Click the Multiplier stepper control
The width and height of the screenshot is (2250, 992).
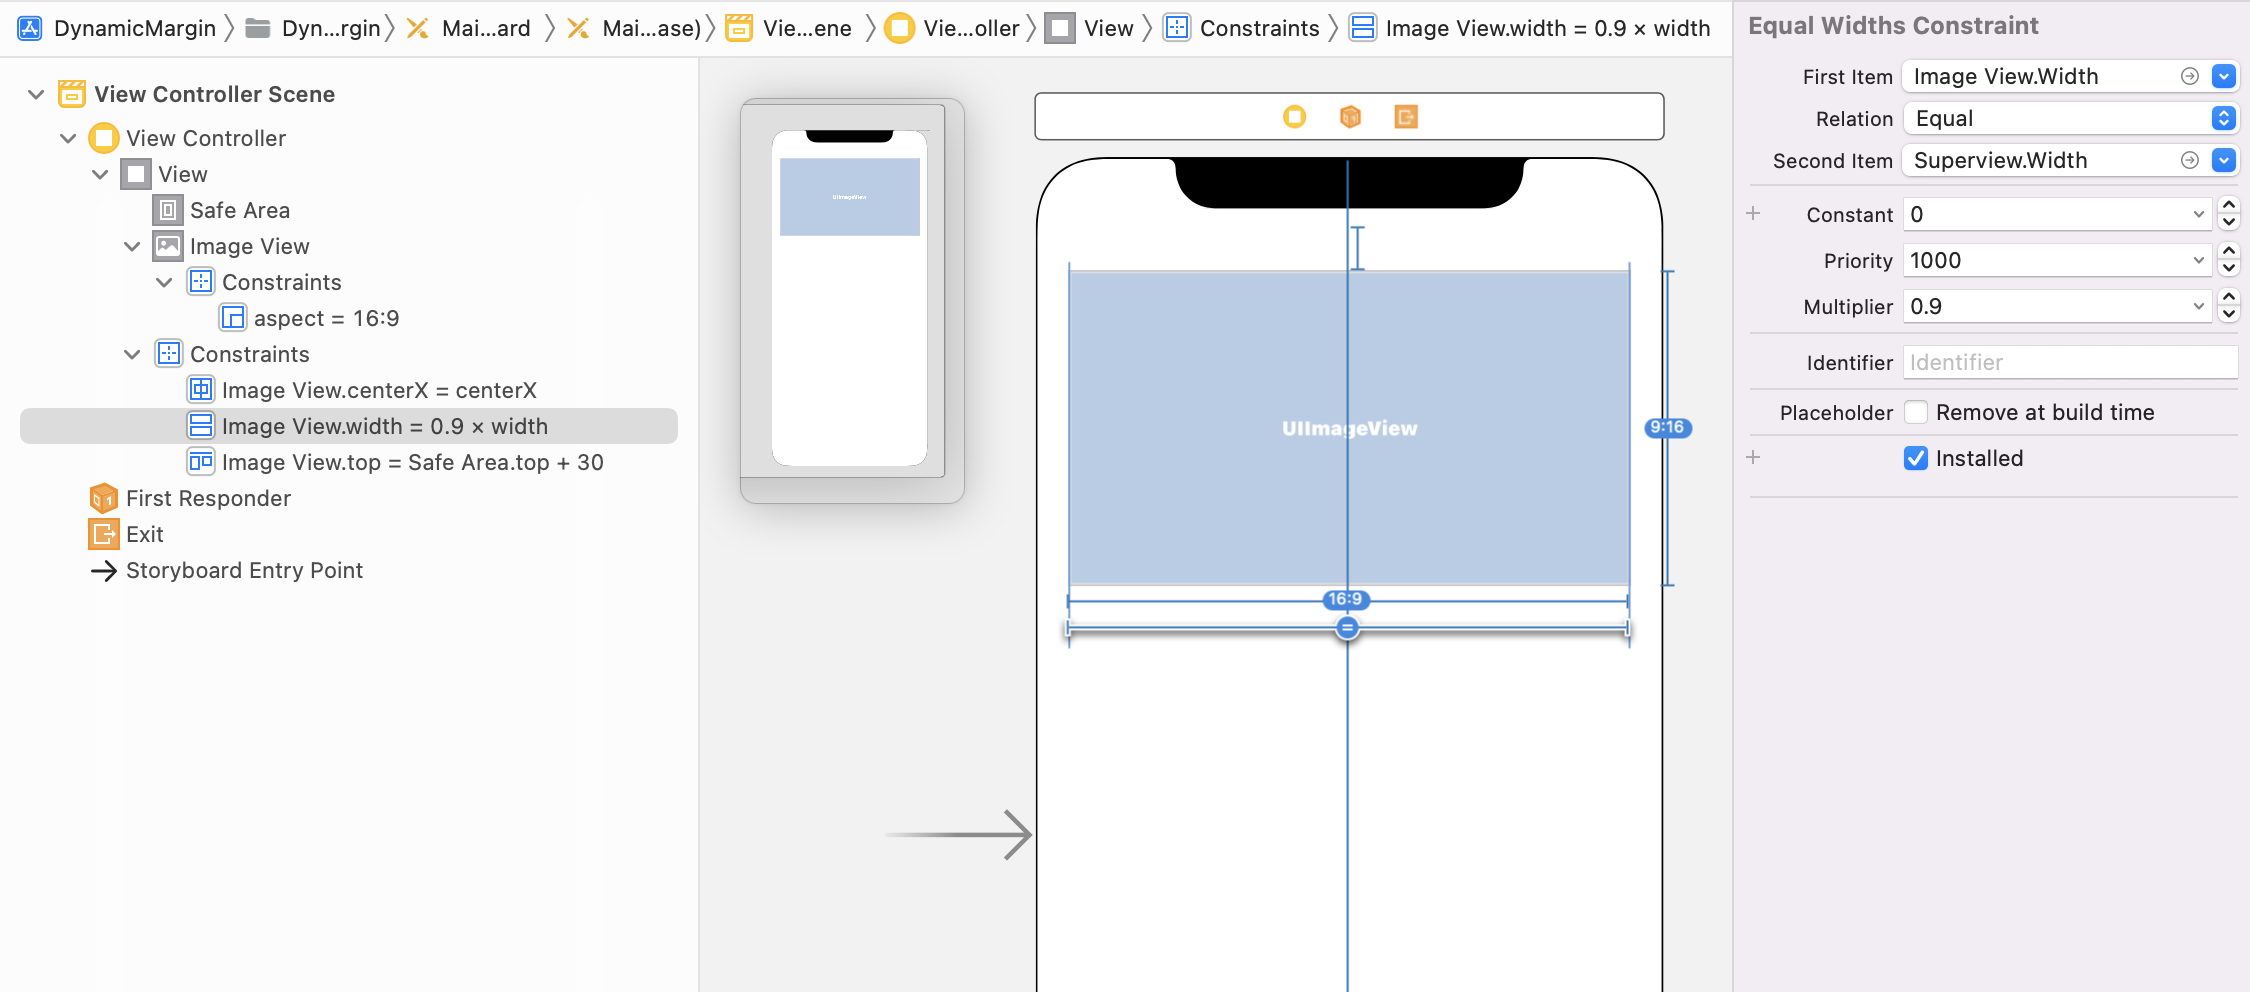point(2229,306)
